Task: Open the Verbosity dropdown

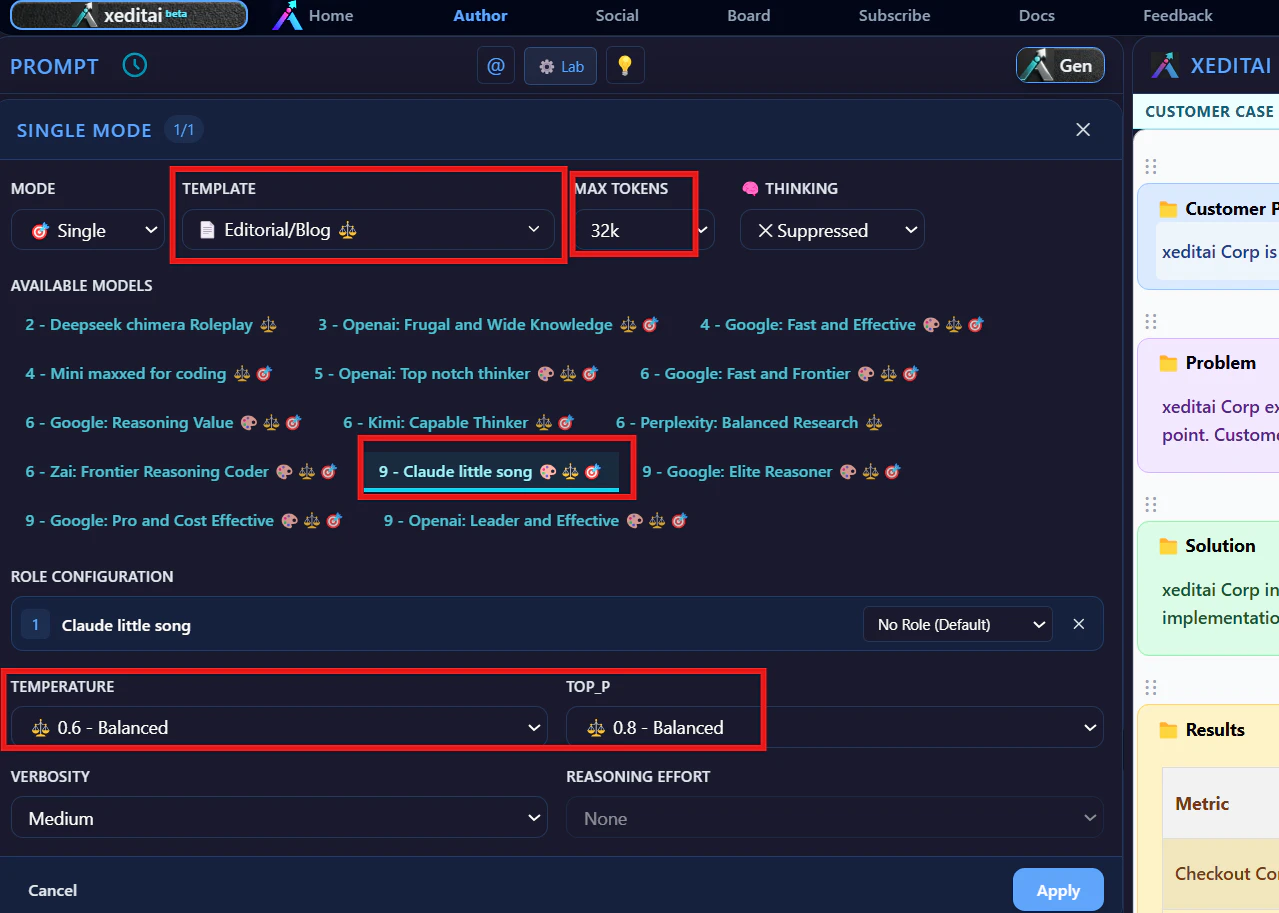Action: pyautogui.click(x=278, y=817)
